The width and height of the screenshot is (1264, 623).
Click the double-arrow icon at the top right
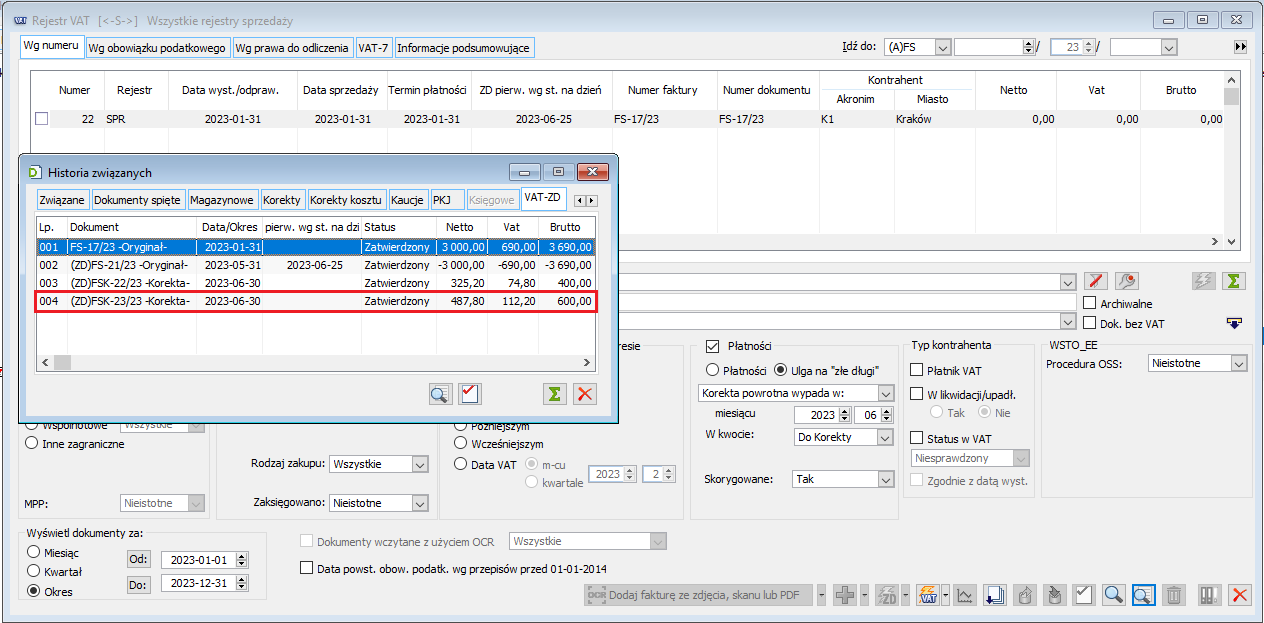tap(1240, 47)
